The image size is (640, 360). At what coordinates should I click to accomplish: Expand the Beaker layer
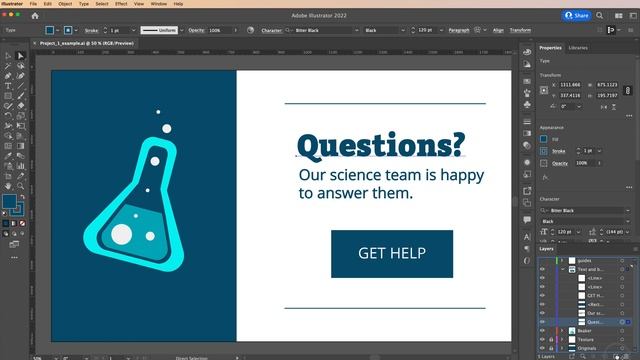[562, 331]
